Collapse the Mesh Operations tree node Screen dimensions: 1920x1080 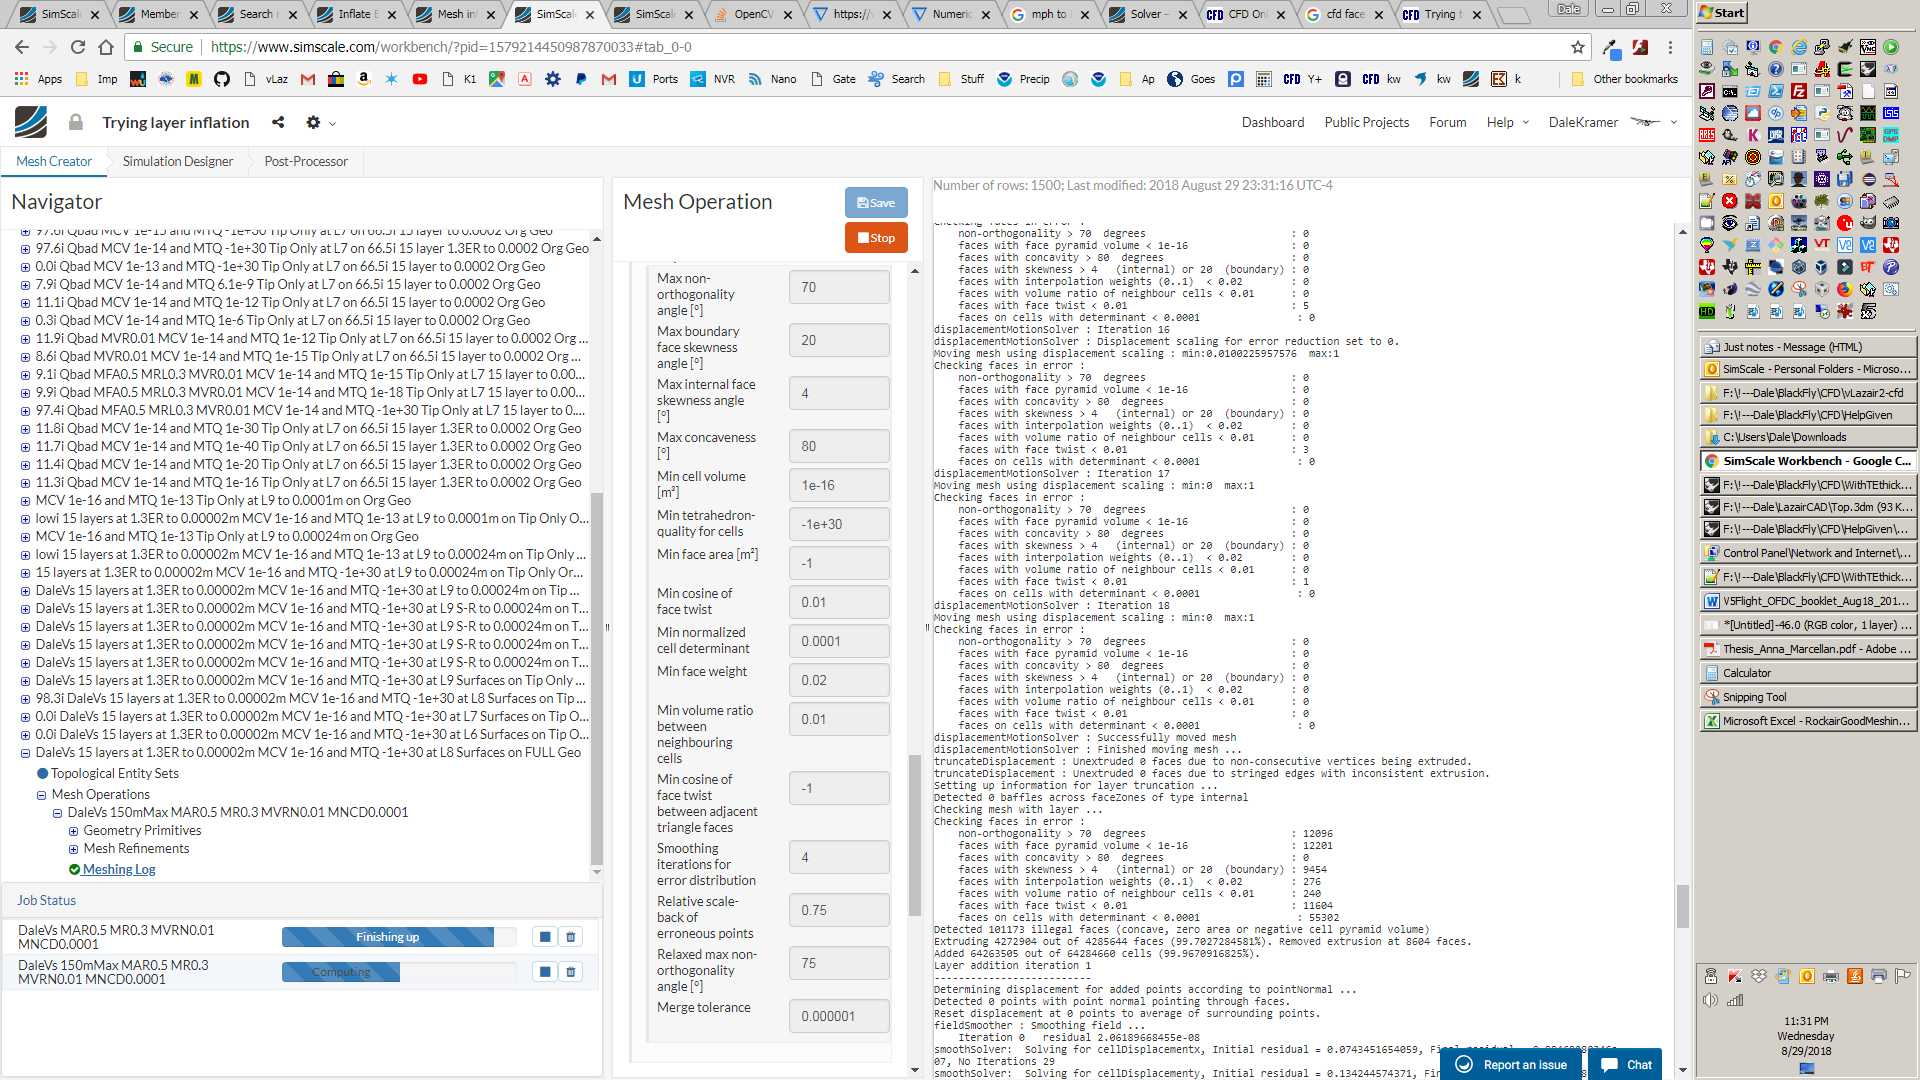(x=42, y=795)
